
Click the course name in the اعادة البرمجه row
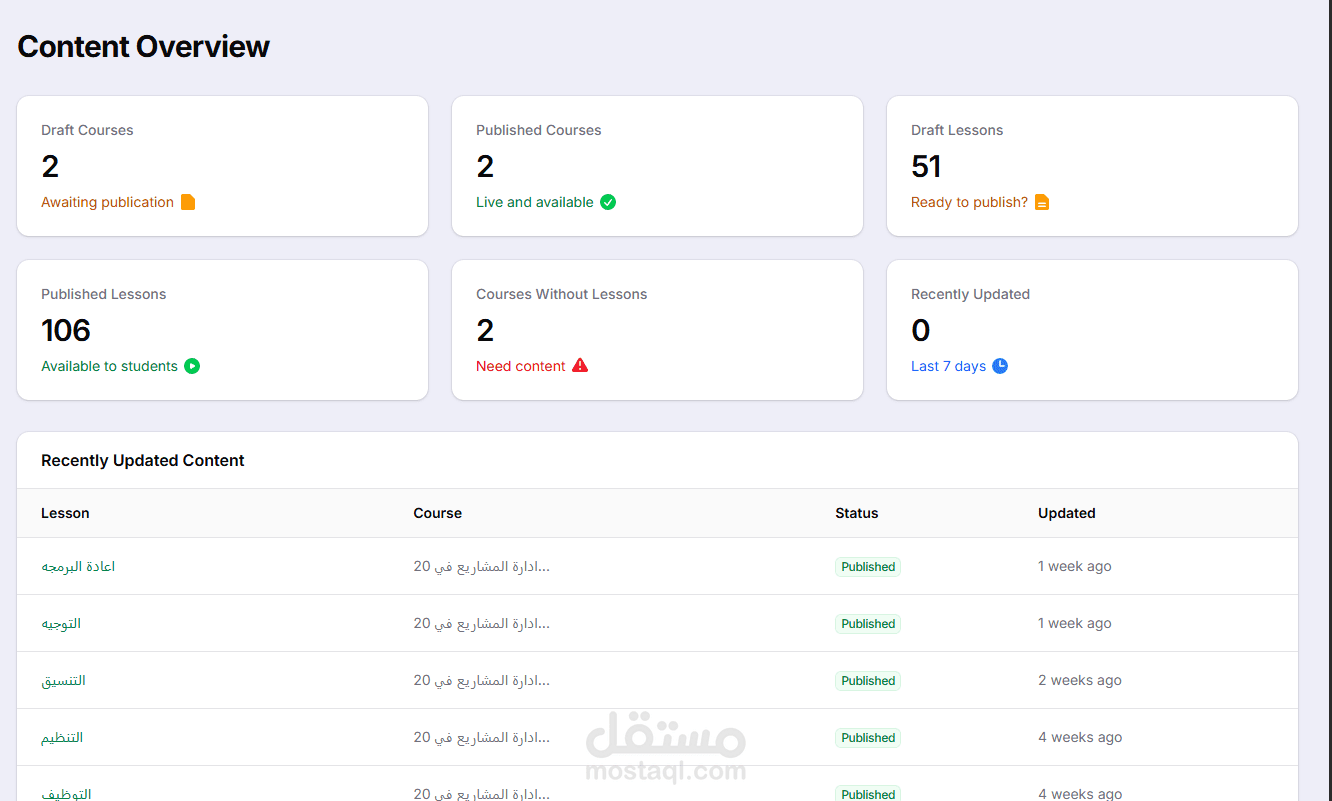pos(482,566)
